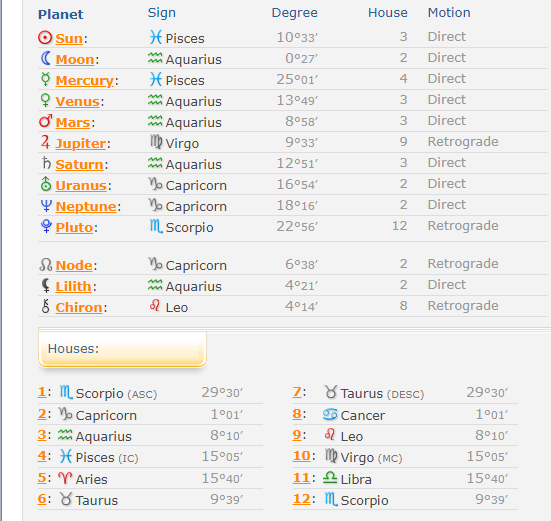Click the Planet column header
Viewport: 551px width, 521px height.
[60, 14]
